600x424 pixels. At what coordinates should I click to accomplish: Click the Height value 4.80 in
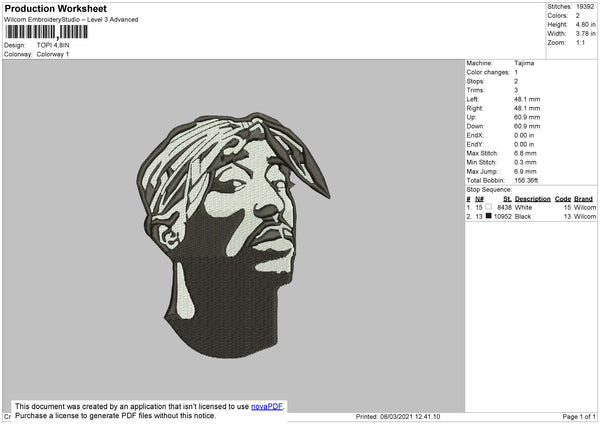[x=585, y=24]
